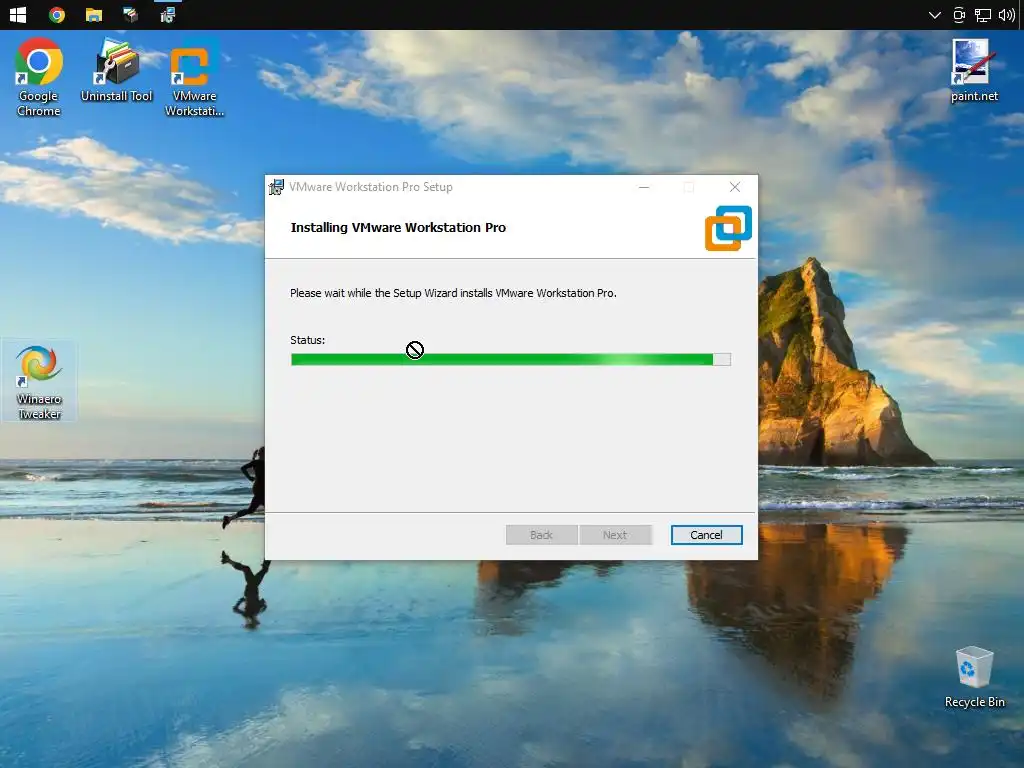This screenshot has width=1024, height=768.
Task: Cancel the VMware Workstation Pro installation
Action: [707, 535]
